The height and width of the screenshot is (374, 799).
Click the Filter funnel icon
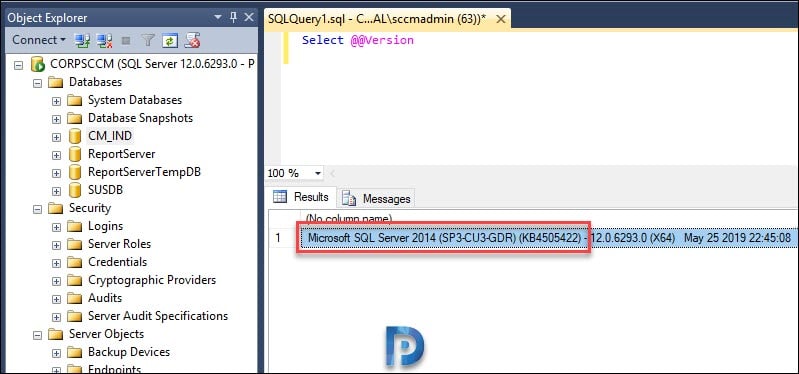pos(147,40)
